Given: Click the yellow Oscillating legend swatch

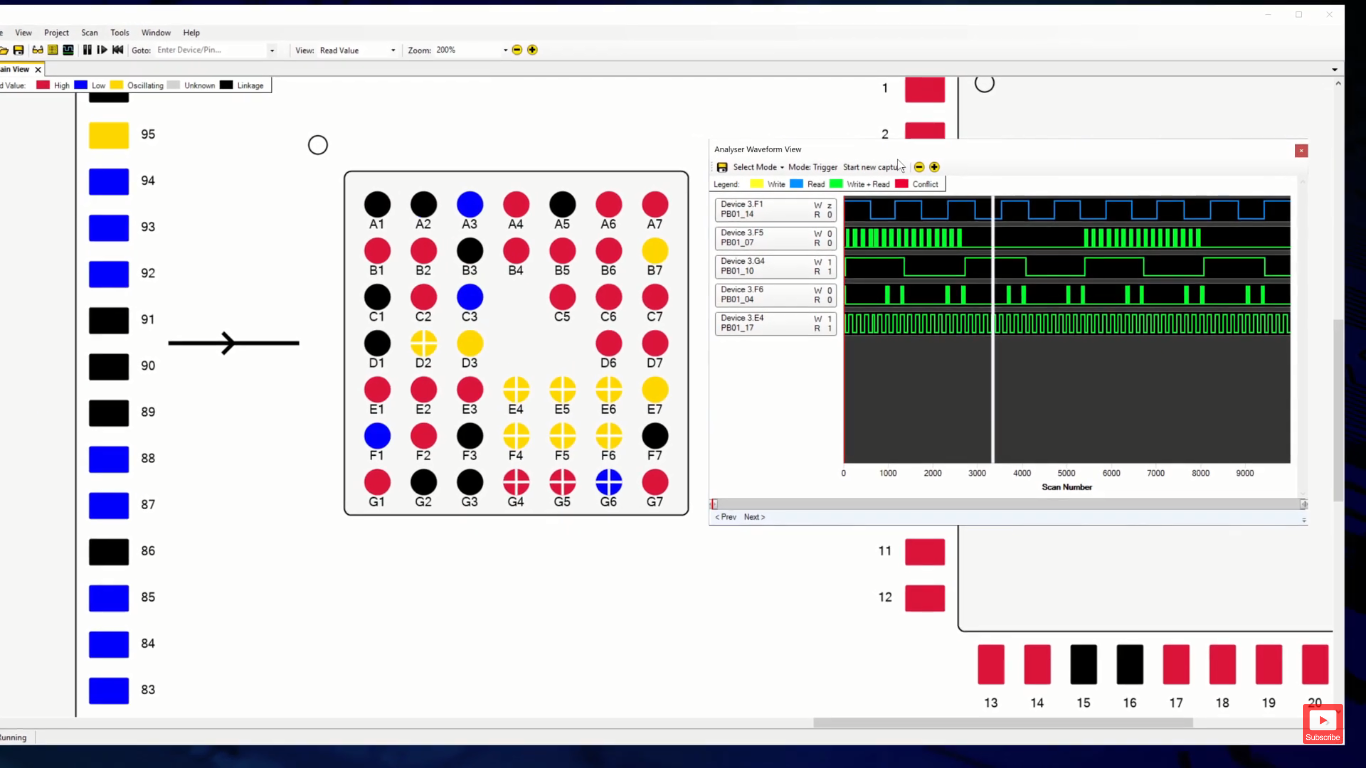Looking at the screenshot, I should (117, 86).
